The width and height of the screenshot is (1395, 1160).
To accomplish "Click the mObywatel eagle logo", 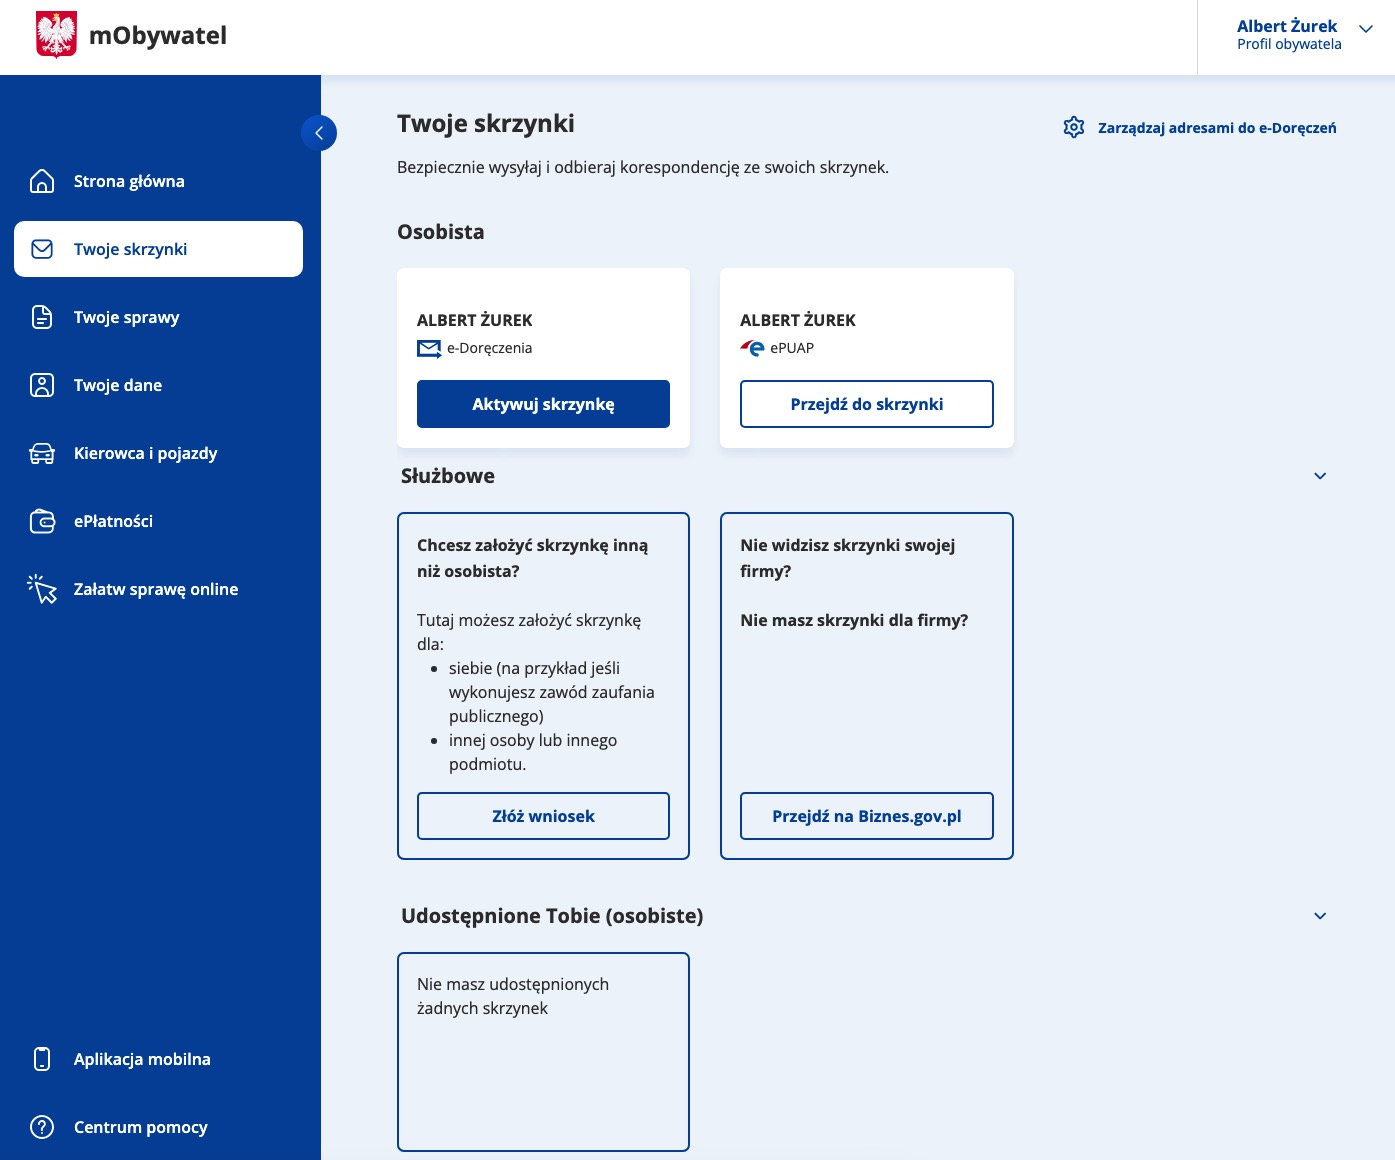I will pyautogui.click(x=56, y=35).
